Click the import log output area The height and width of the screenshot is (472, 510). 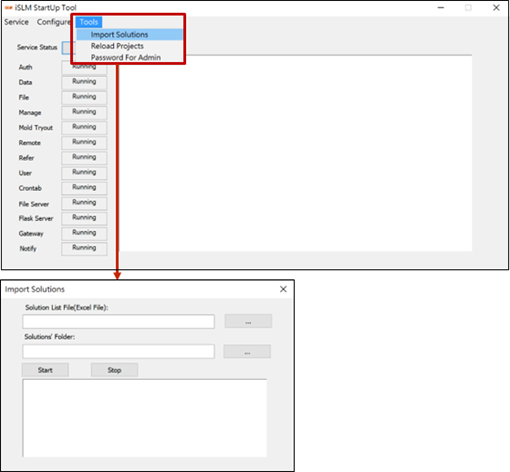coord(145,418)
